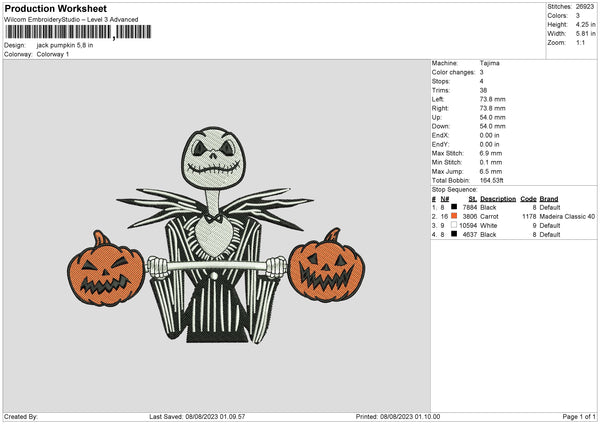
Task: Click the St. column header
Action: pos(473,199)
